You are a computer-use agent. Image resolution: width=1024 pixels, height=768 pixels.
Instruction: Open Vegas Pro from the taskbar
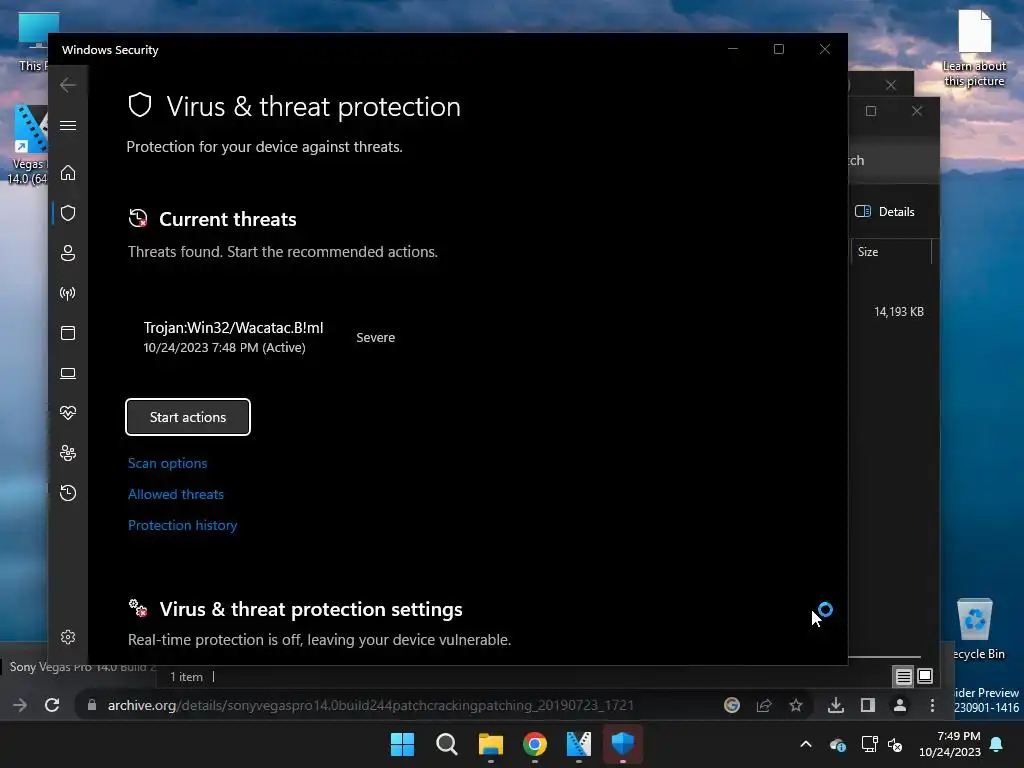click(579, 744)
